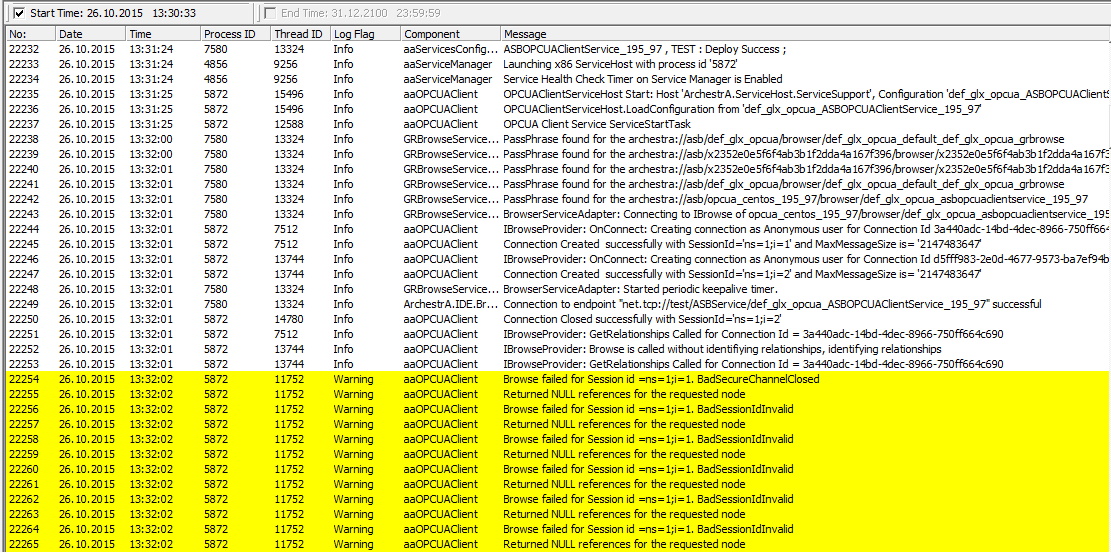This screenshot has width=1111, height=552.
Task: Sort by the Process ID column header
Action: (x=234, y=34)
